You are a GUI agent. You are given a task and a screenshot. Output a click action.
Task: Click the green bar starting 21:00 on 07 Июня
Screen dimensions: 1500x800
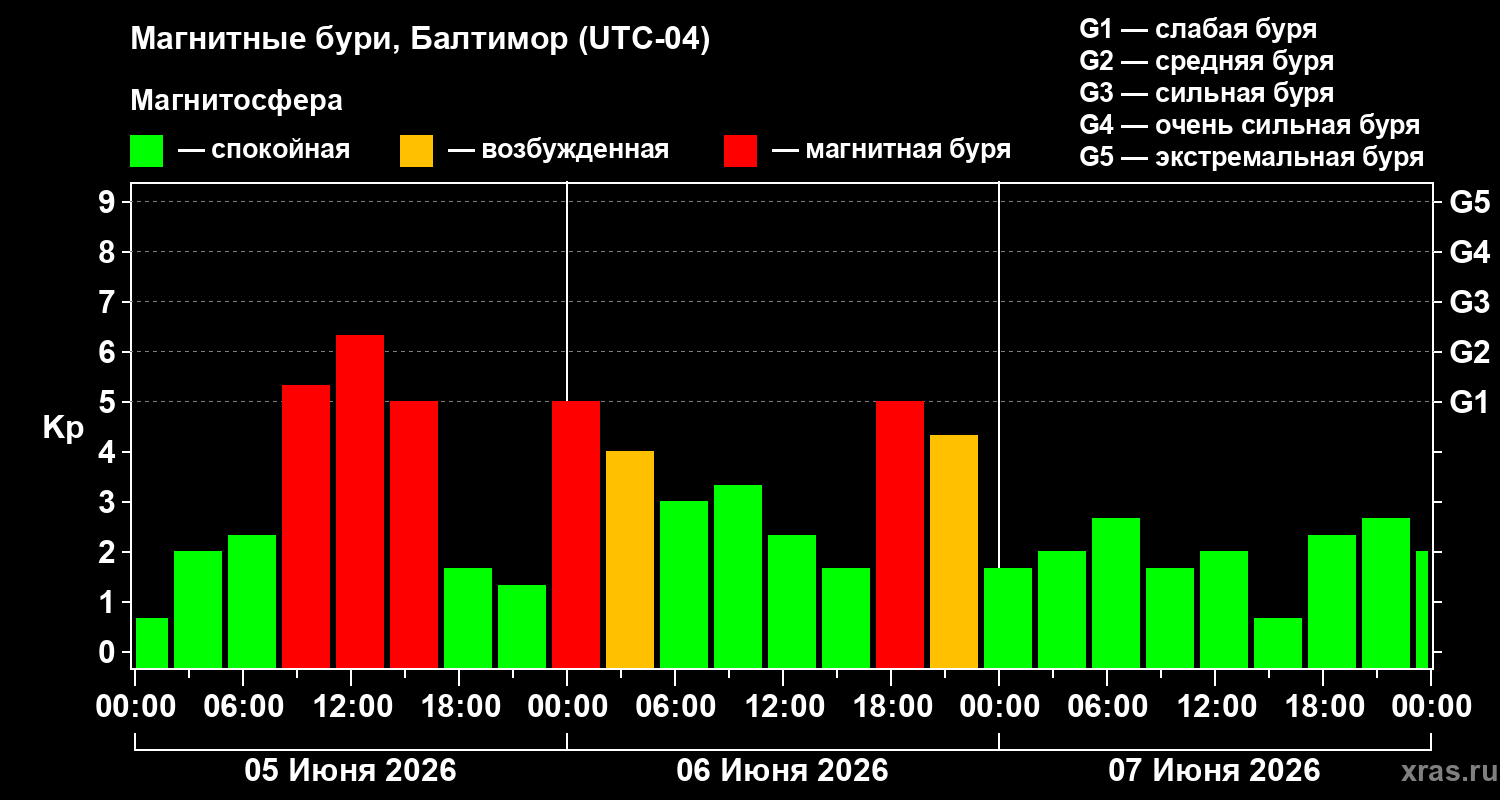(1386, 593)
